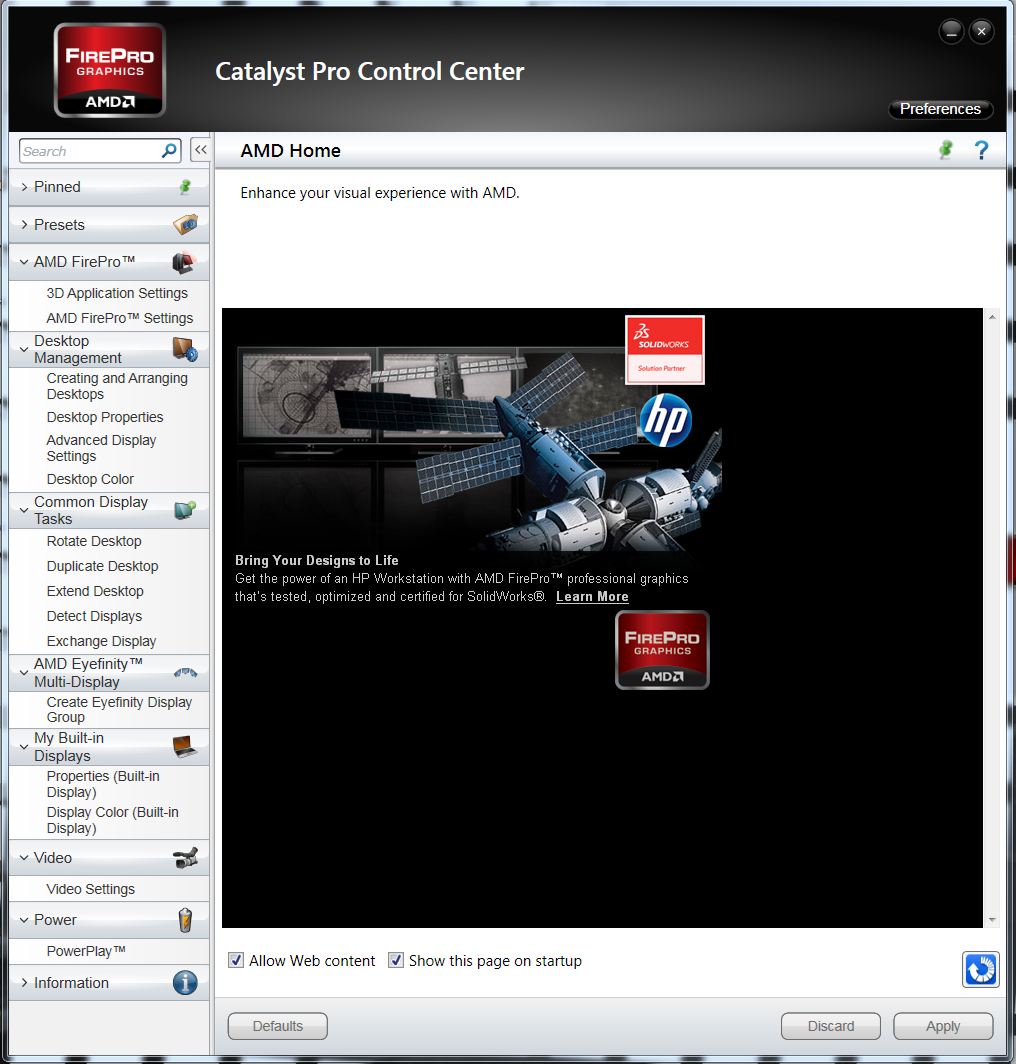The image size is (1016, 1064).
Task: Open AMD FirePro Settings
Action: pos(119,318)
